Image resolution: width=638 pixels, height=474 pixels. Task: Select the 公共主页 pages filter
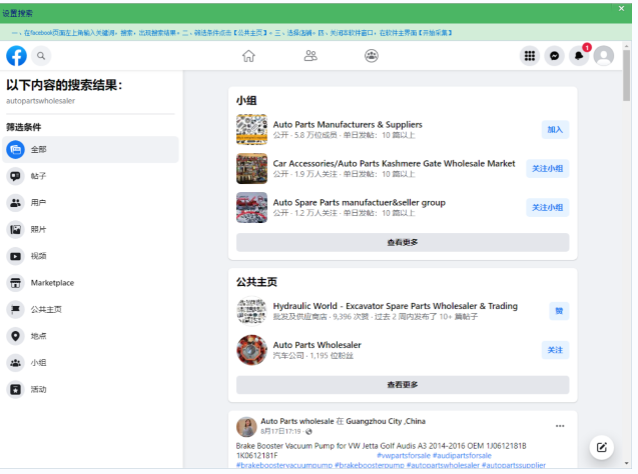[x=90, y=309]
